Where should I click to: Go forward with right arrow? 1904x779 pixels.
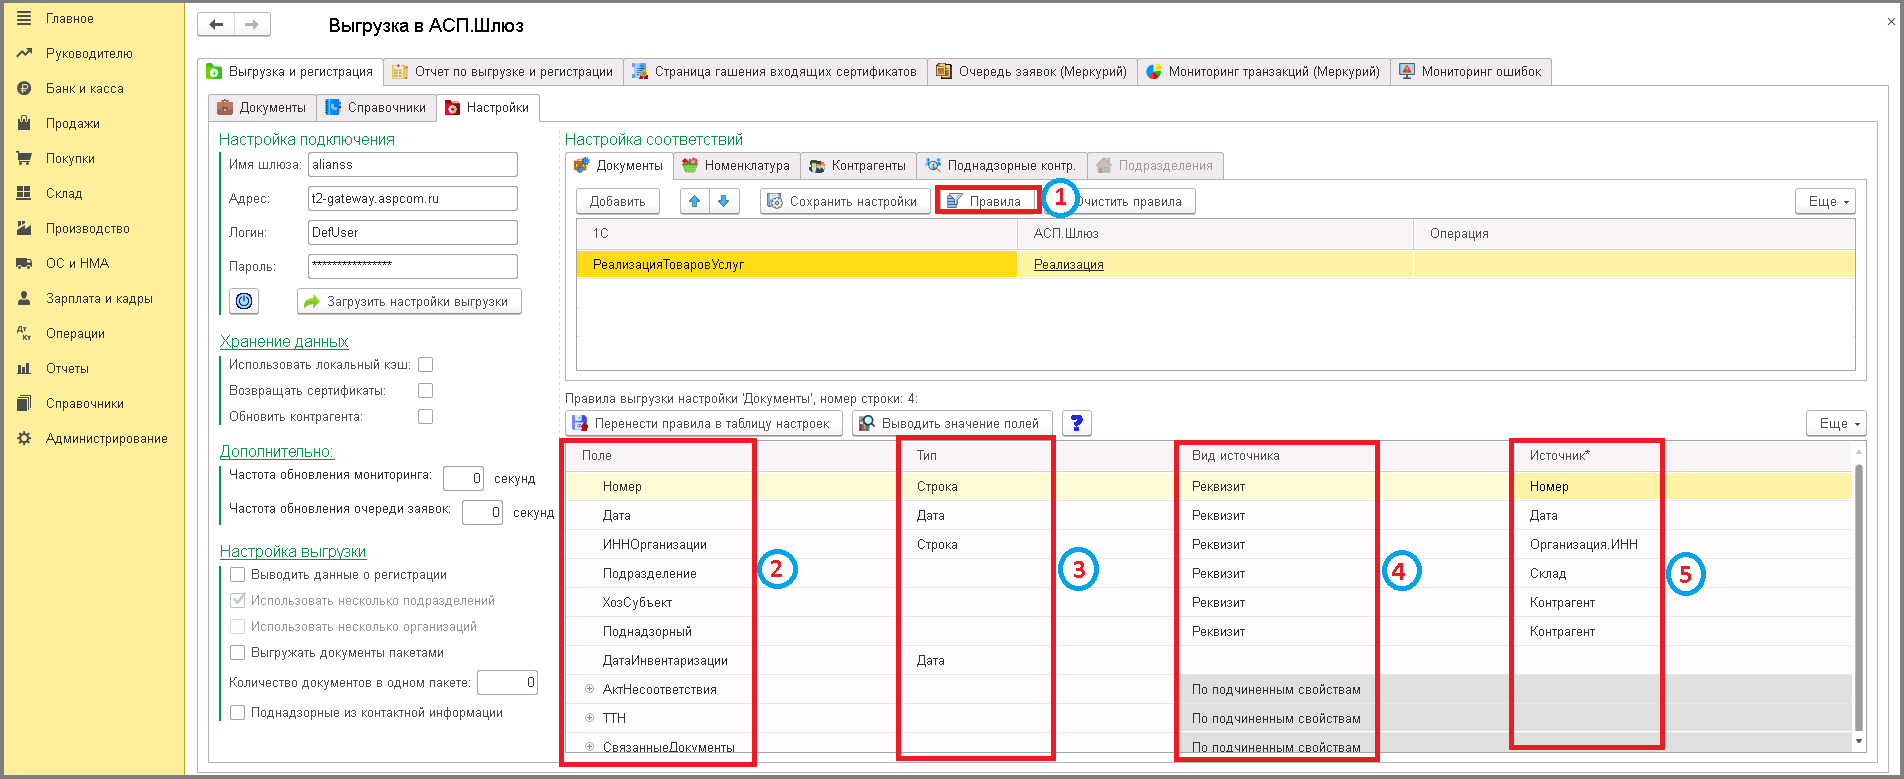coord(252,25)
